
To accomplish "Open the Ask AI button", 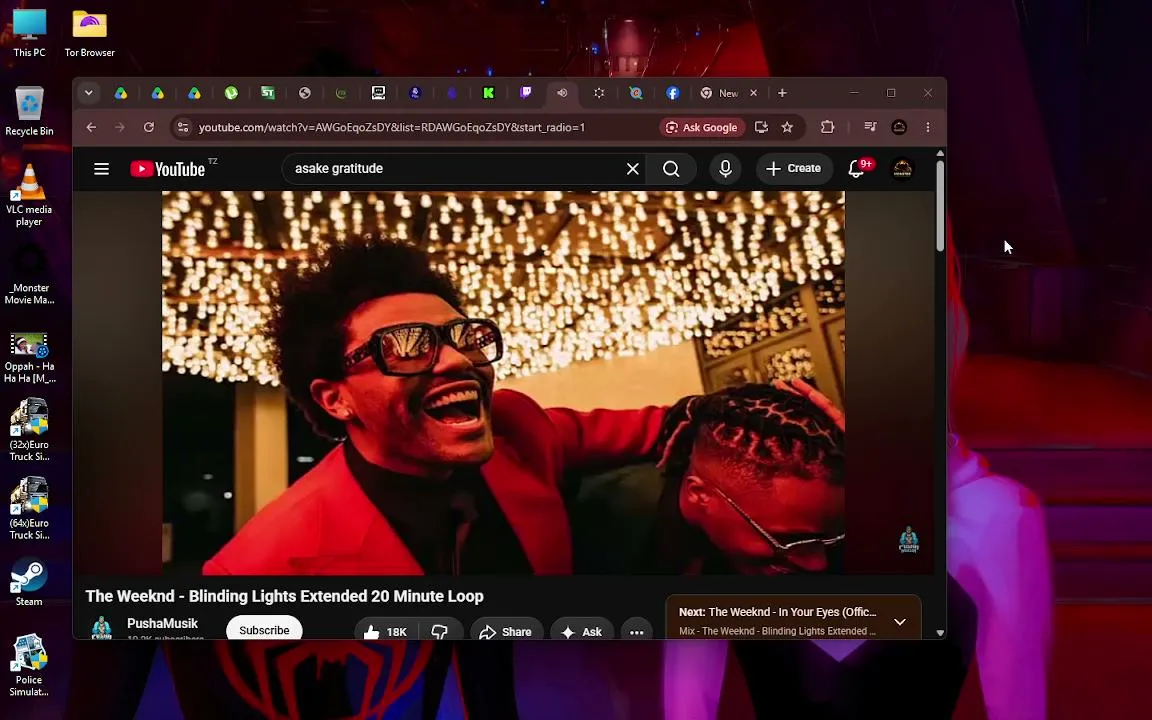I will click(x=581, y=632).
